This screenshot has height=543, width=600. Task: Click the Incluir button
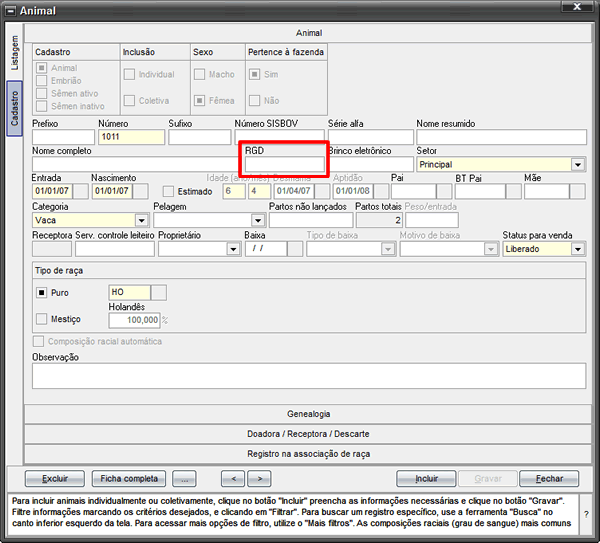click(426, 478)
